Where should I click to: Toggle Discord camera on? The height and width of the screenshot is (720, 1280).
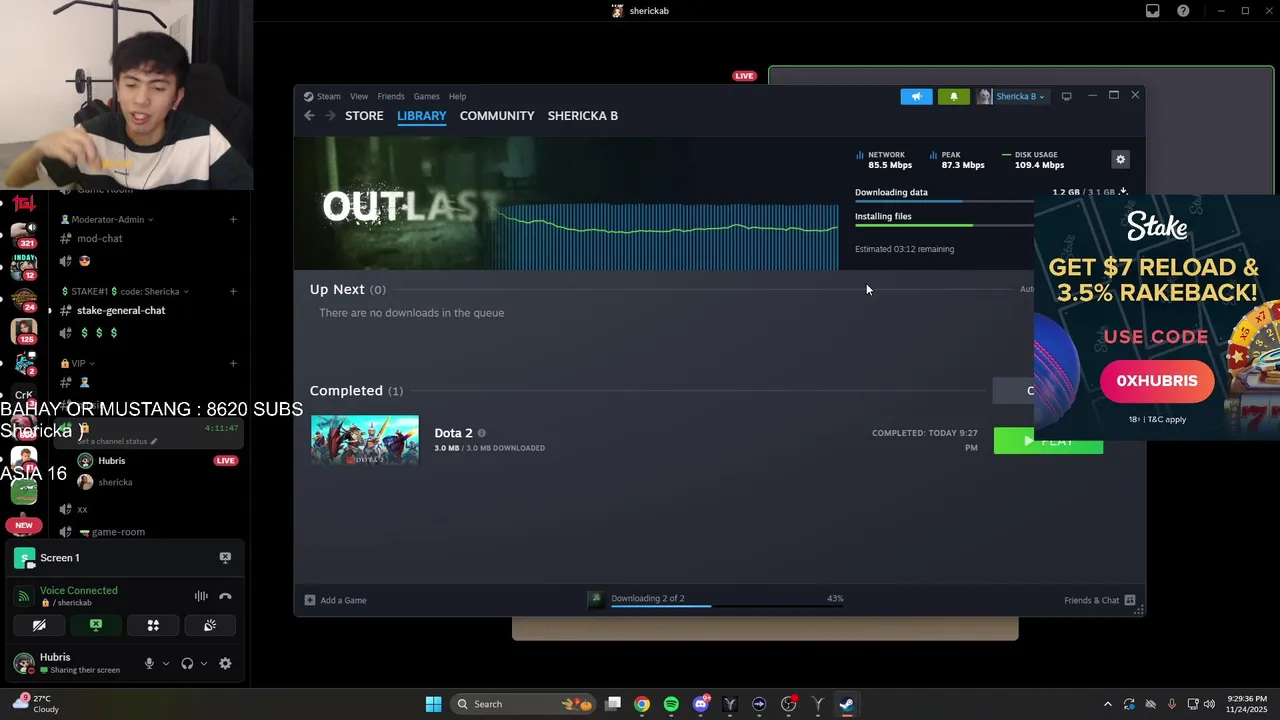[39, 625]
